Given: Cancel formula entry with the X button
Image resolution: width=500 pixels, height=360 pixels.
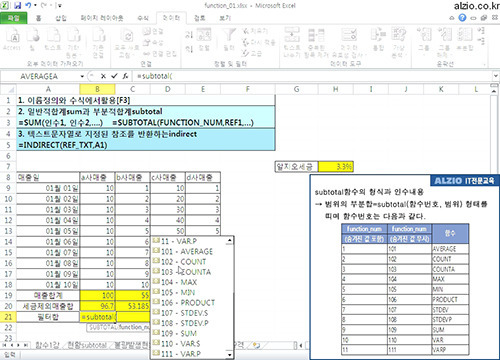Looking at the screenshot, I should tap(103, 76).
